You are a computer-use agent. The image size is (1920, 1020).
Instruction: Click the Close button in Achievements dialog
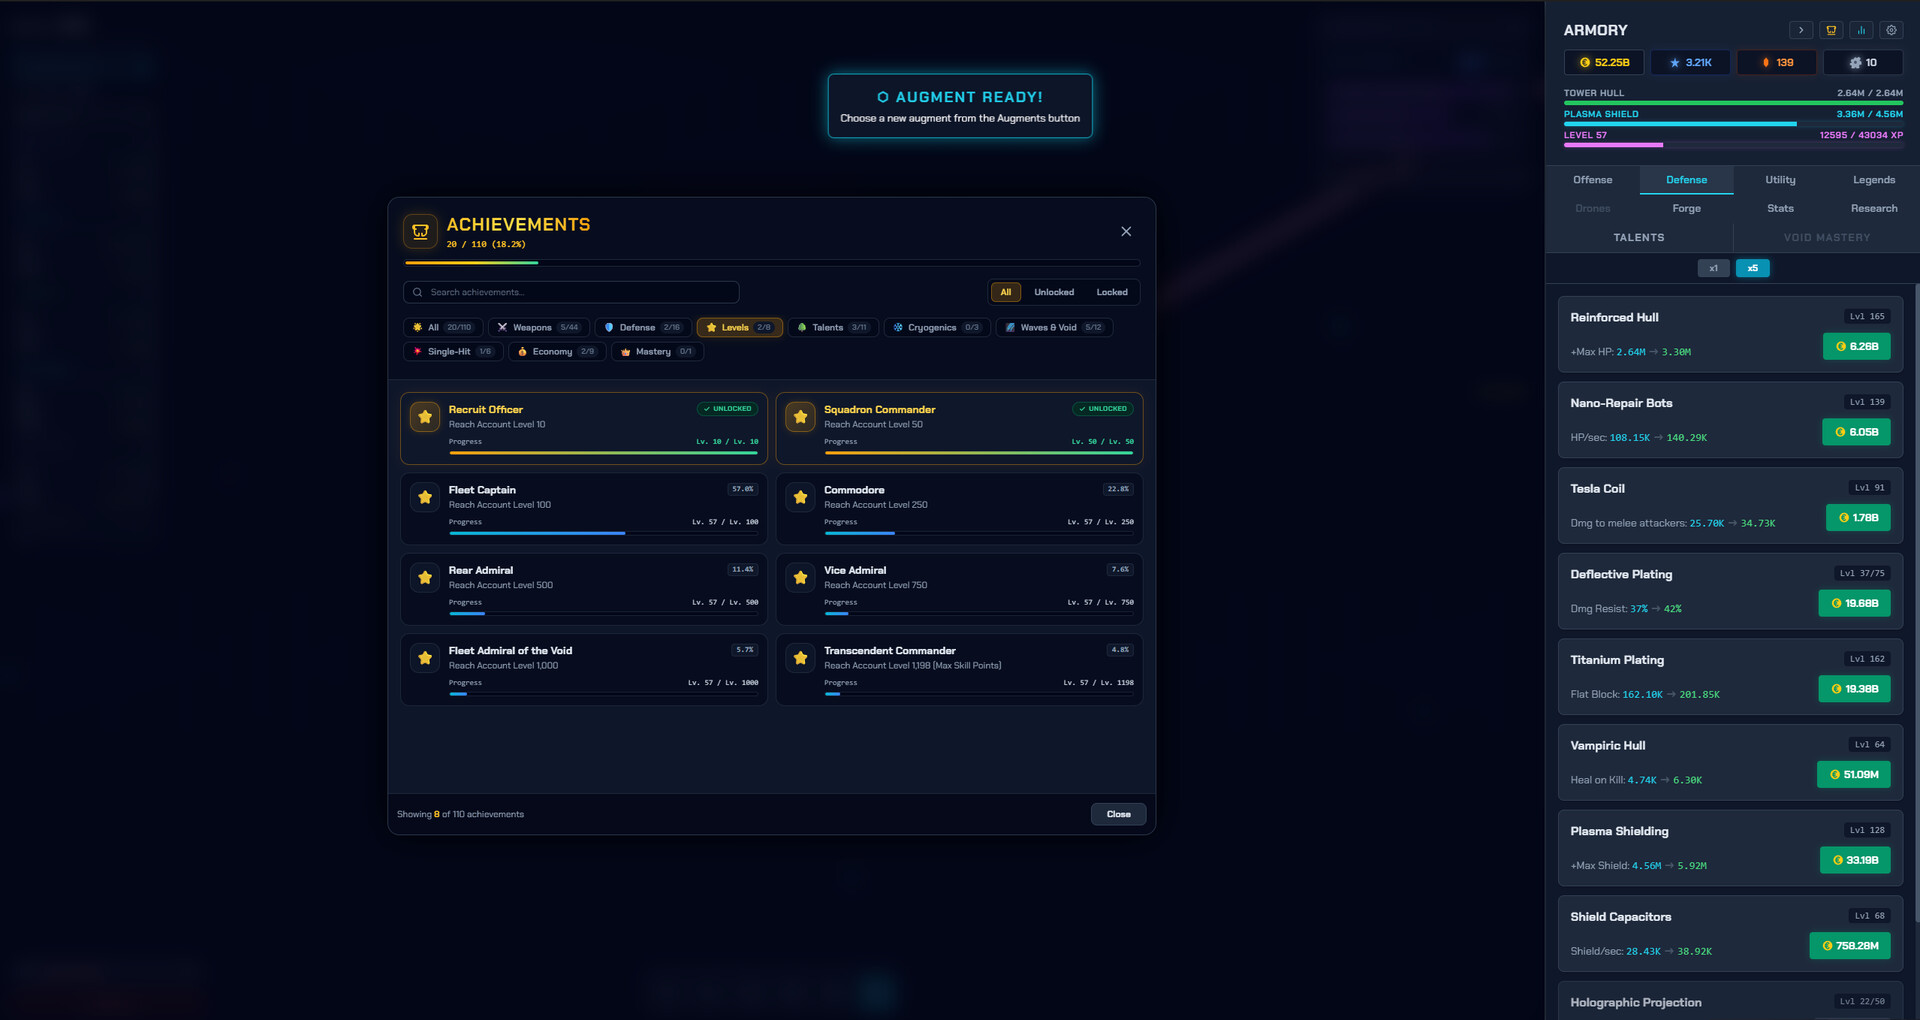[x=1118, y=814]
